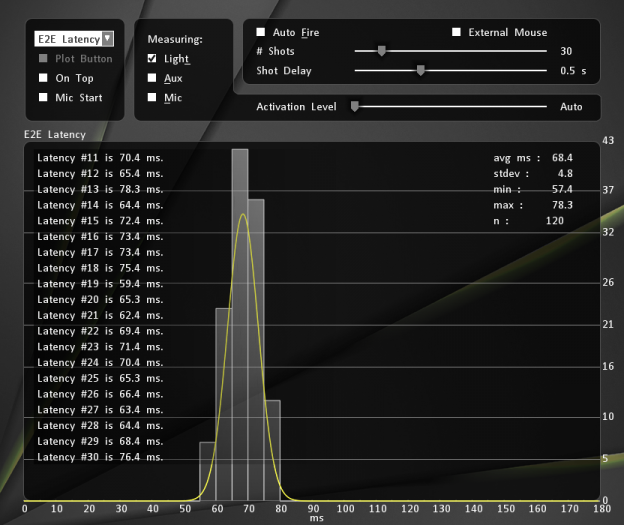The image size is (624, 525).
Task: Click the avg ms statistic value
Action: [561, 157]
